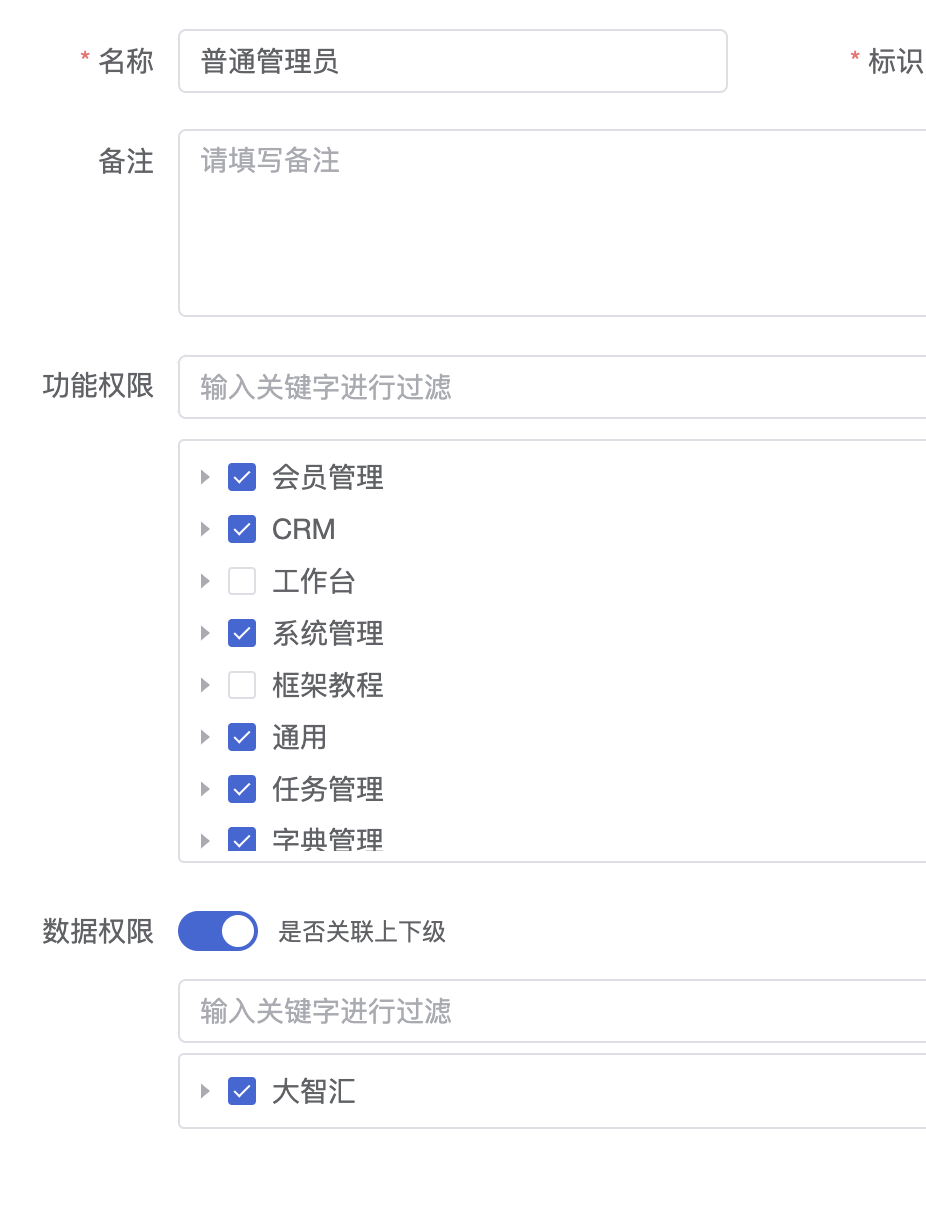Expand the 系统管理 tree node
926x1228 pixels.
tap(204, 633)
